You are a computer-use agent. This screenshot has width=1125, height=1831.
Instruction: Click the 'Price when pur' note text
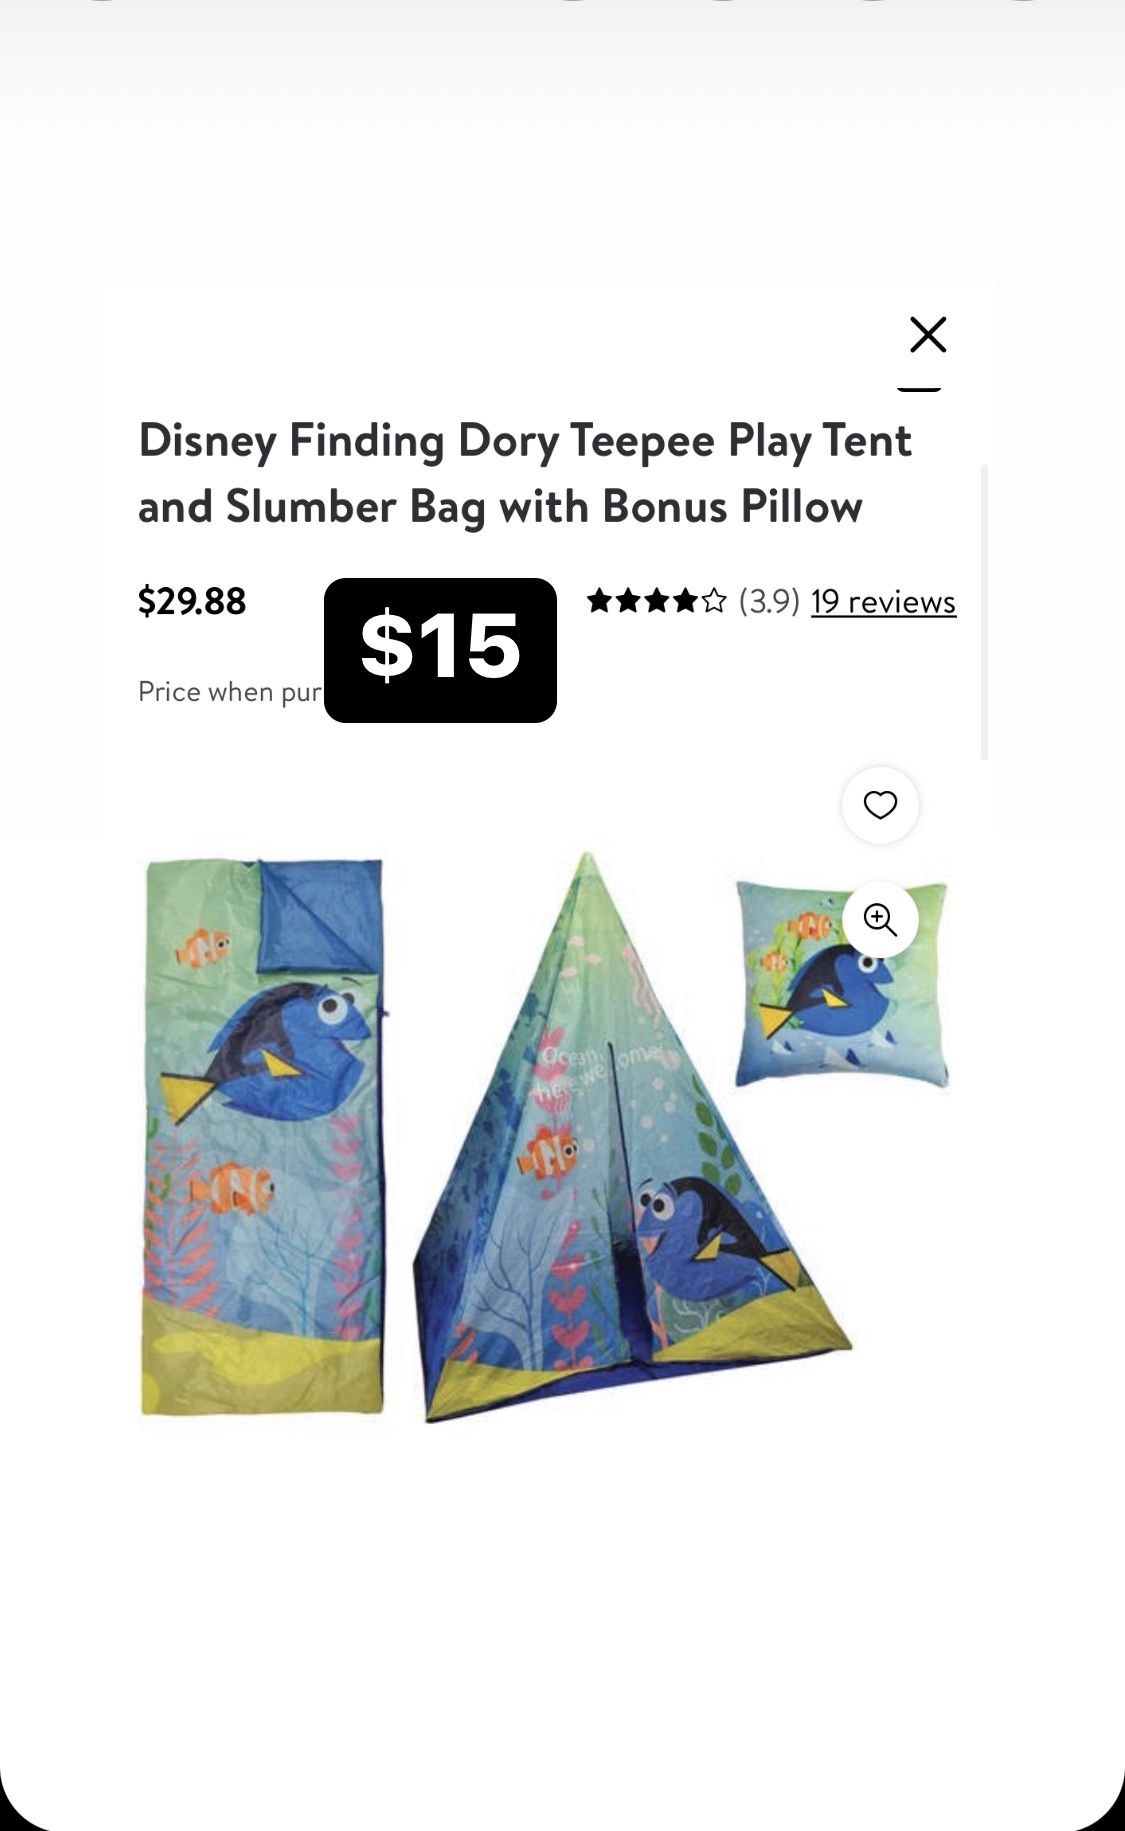pos(230,692)
